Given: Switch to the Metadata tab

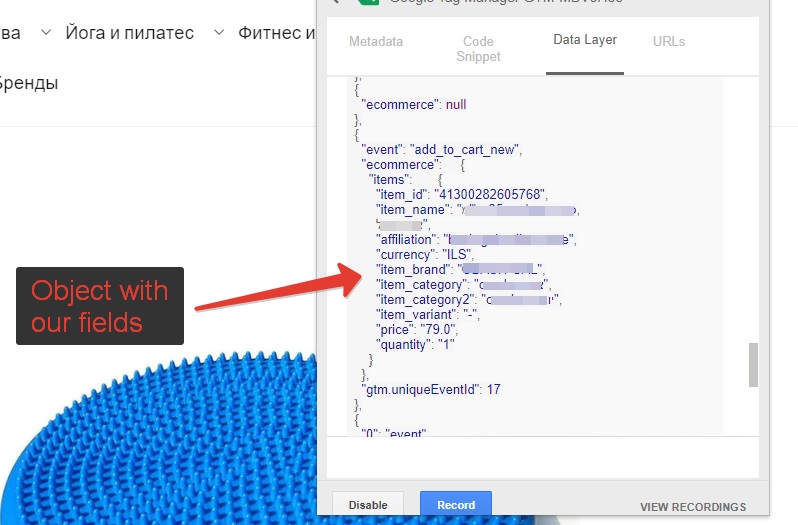Looking at the screenshot, I should click(376, 42).
